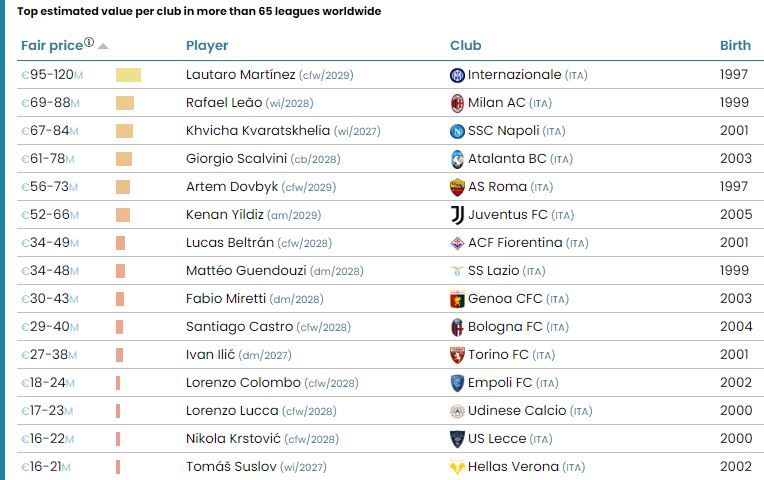764x480 pixels.
Task: Click the AS Roma badge icon
Action: pyautogui.click(x=457, y=188)
